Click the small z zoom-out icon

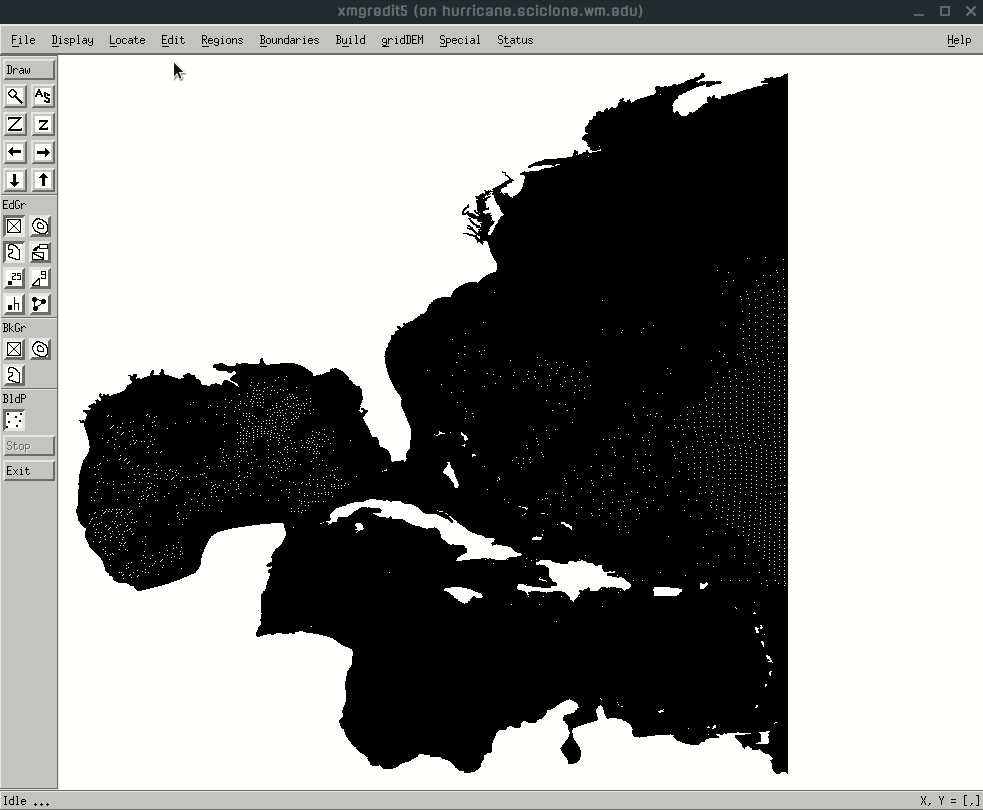(x=42, y=124)
